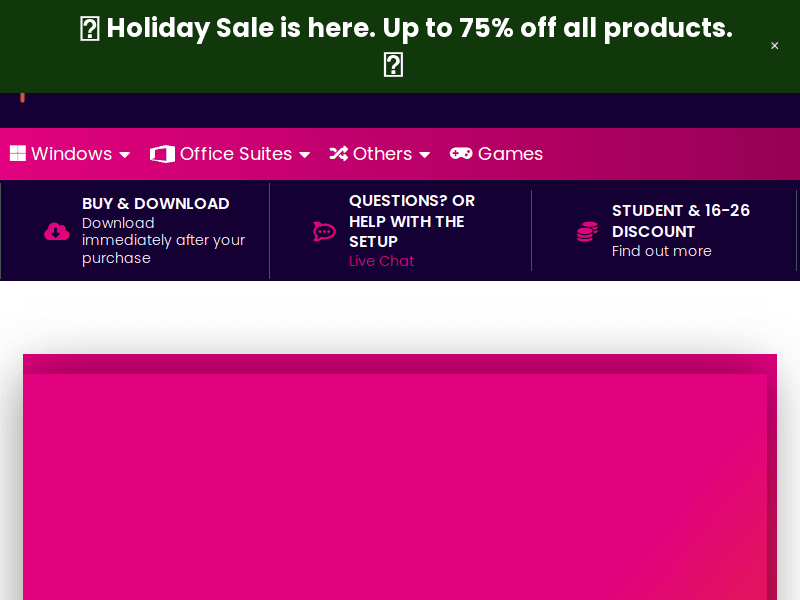The width and height of the screenshot is (800, 600).
Task: Expand the Windows dropdown arrow
Action: point(125,155)
